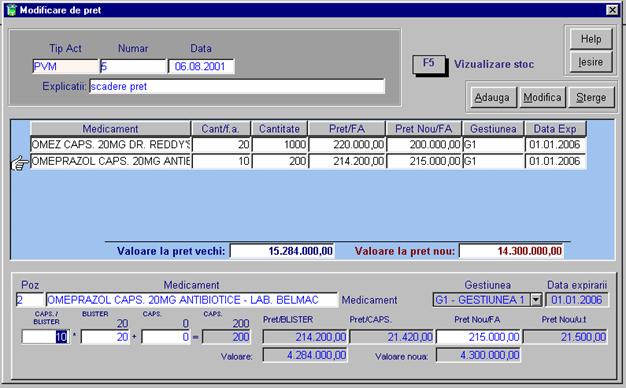Click the Cant/f.a. column header

coord(220,129)
